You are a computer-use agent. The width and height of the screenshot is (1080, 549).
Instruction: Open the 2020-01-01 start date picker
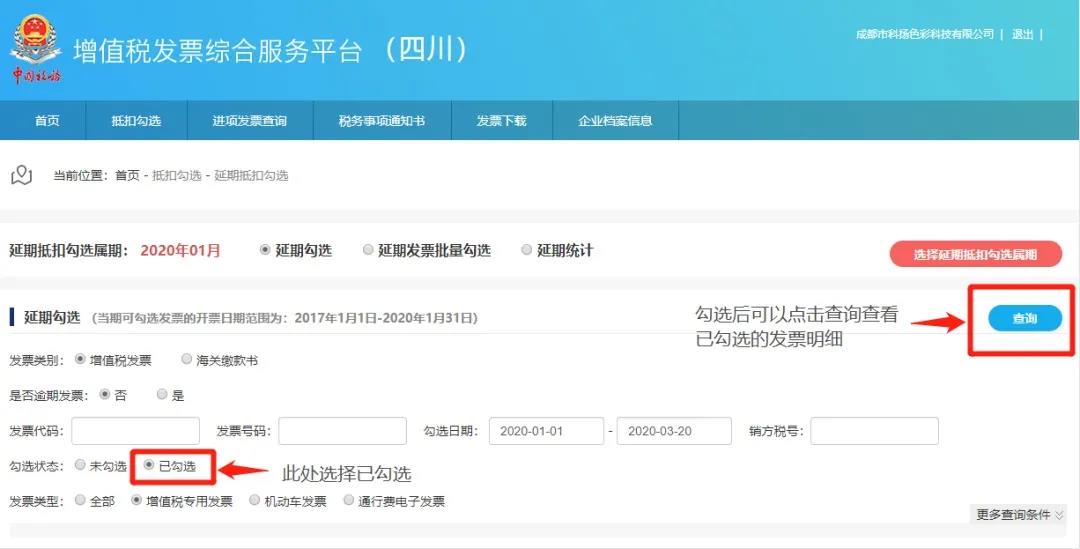click(x=546, y=431)
